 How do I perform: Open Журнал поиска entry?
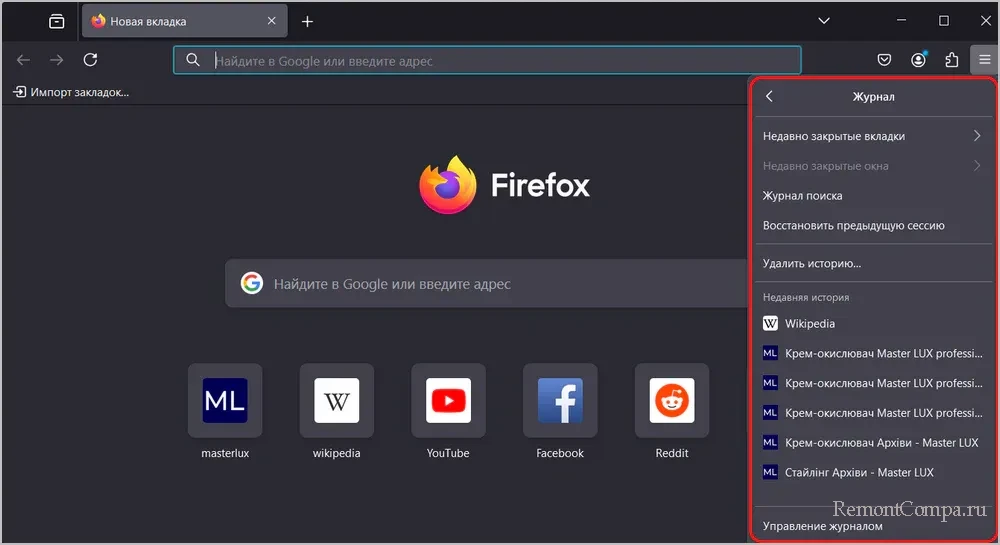tap(872, 196)
